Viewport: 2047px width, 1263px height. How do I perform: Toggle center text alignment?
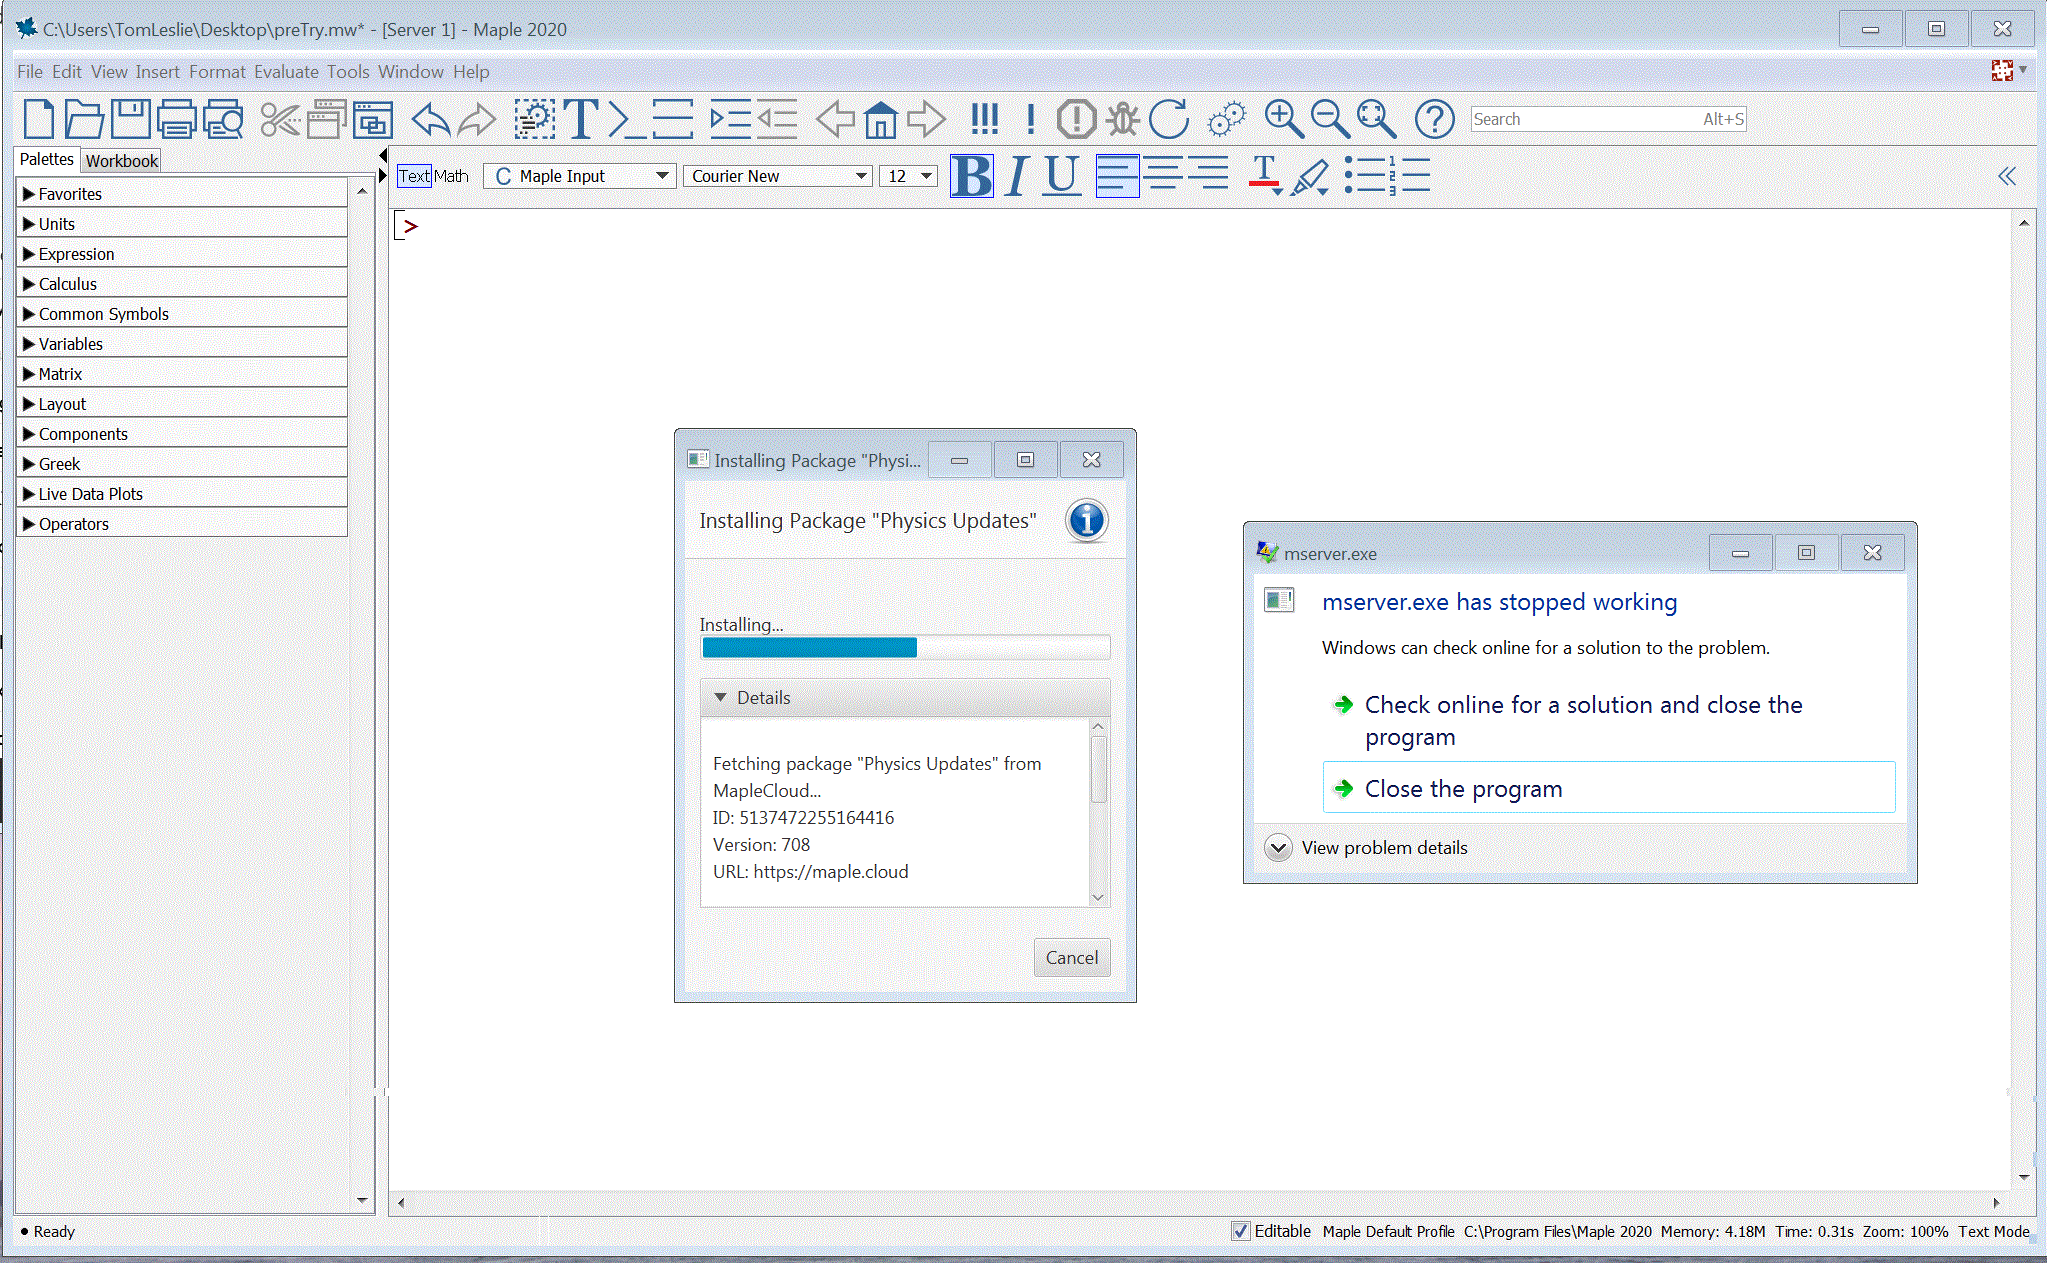click(1163, 175)
